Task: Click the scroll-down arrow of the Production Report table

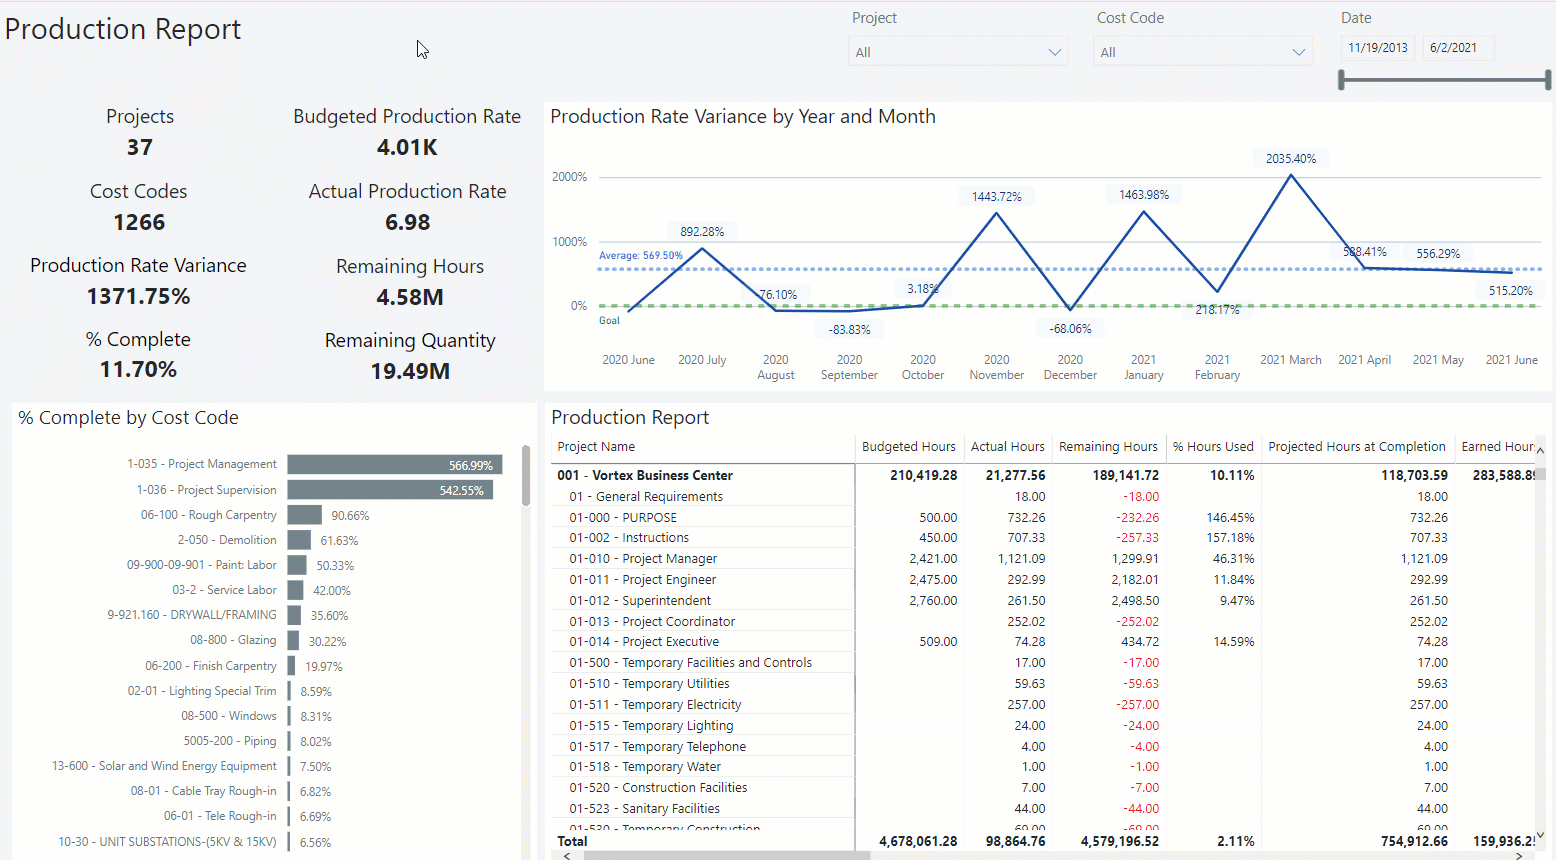Action: (x=1540, y=835)
